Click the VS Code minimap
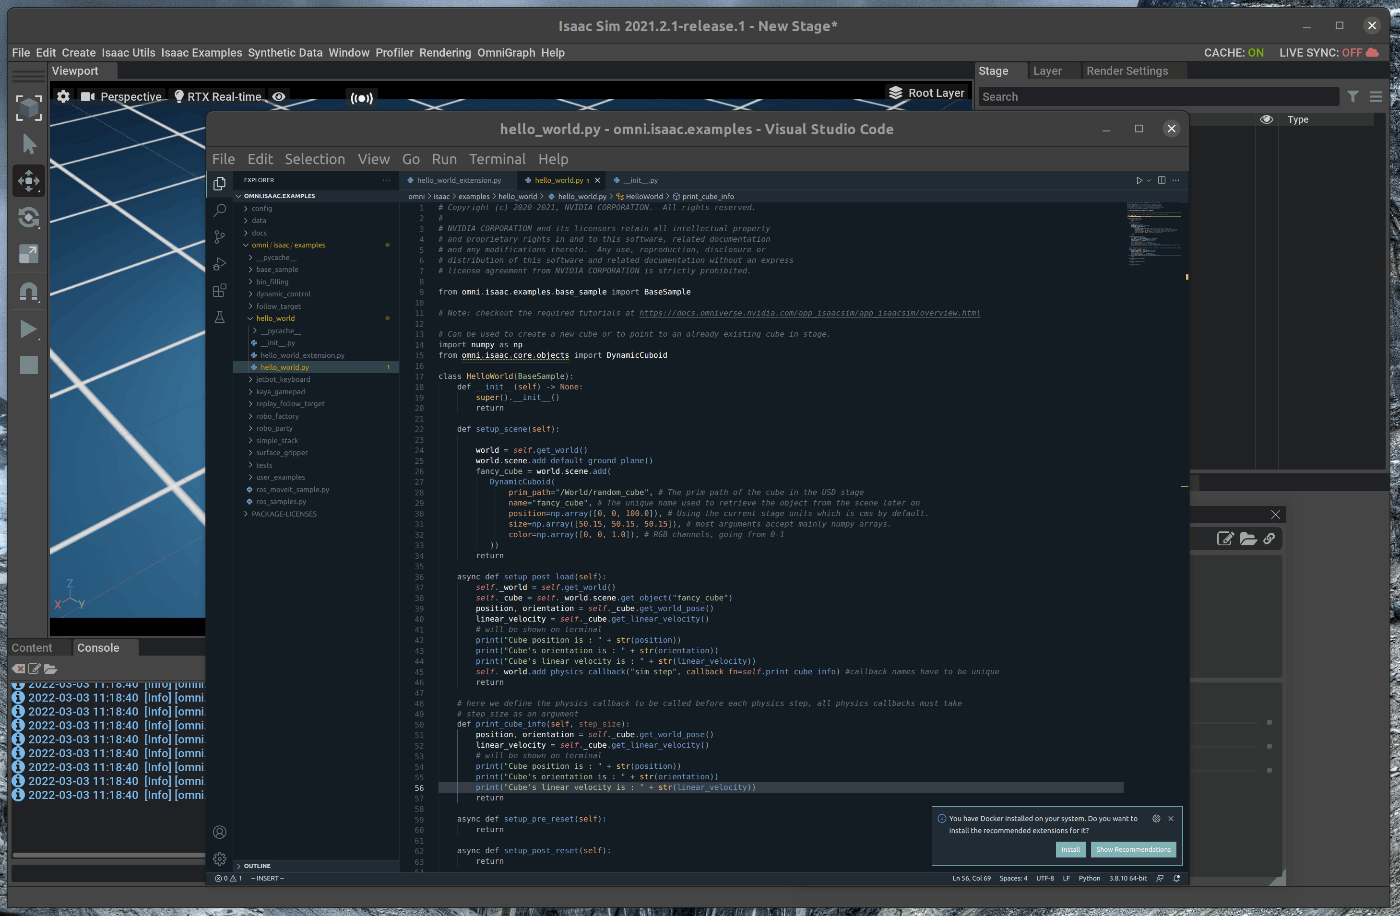The image size is (1400, 916). (1155, 235)
